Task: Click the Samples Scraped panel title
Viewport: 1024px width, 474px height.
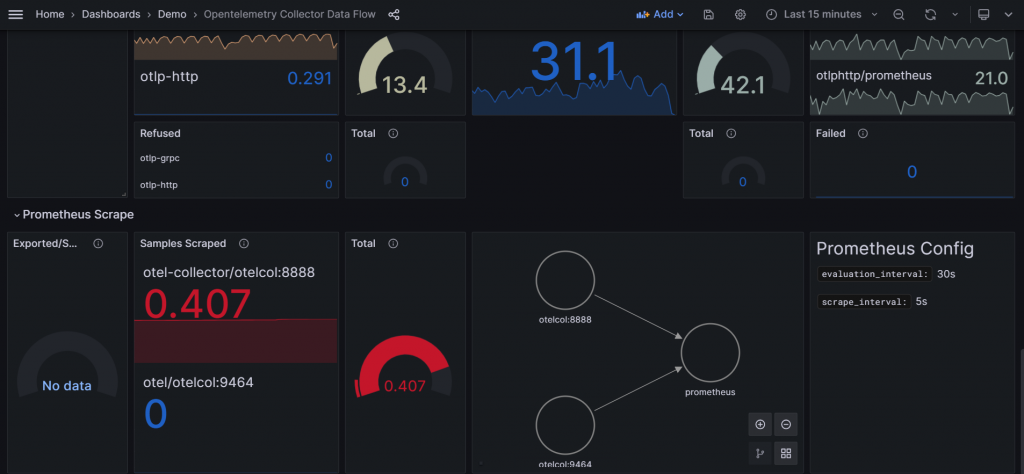Action: click(183, 244)
